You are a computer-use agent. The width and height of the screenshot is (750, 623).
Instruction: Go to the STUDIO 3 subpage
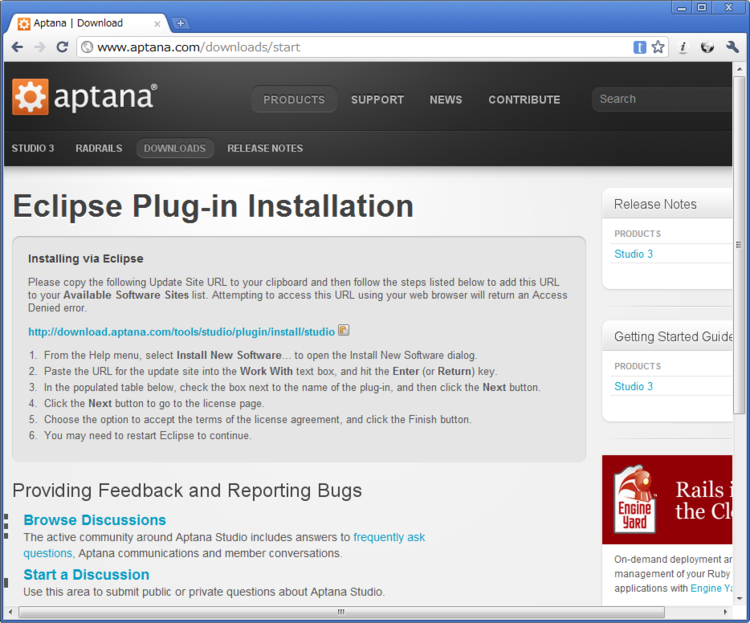(33, 148)
